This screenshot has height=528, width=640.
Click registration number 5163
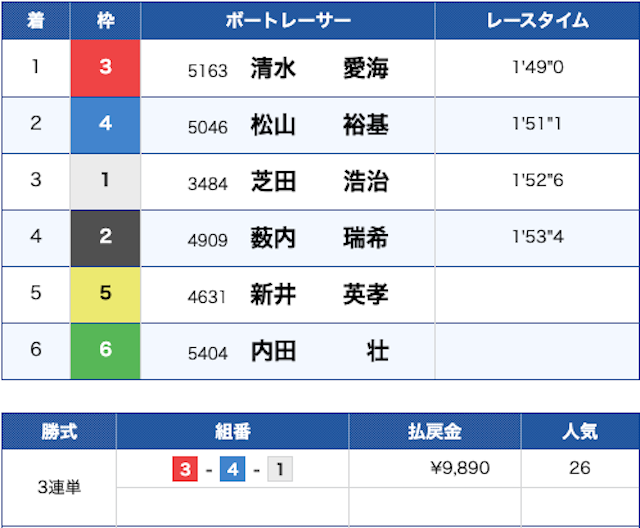pos(208,70)
